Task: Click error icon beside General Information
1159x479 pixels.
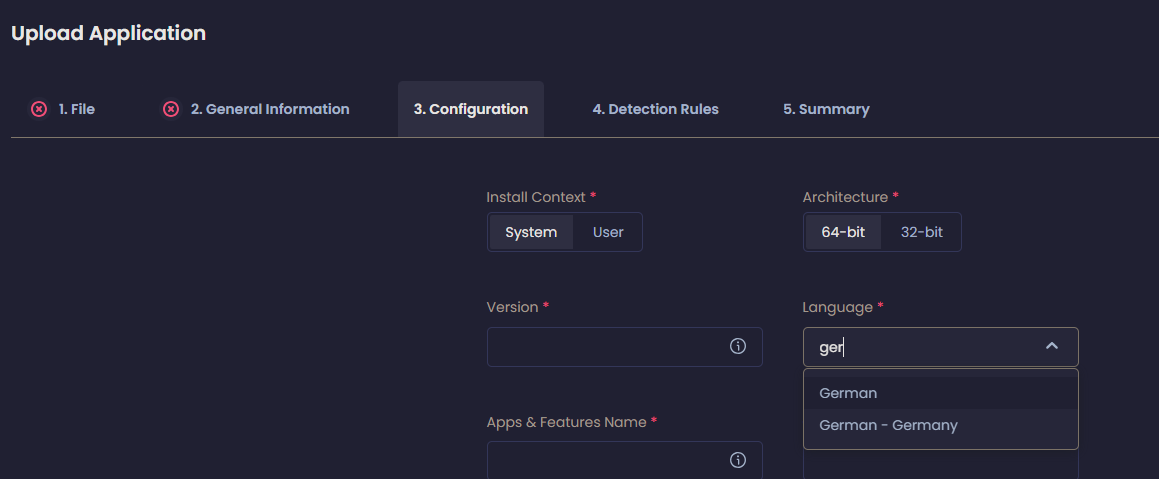Action: 171,109
